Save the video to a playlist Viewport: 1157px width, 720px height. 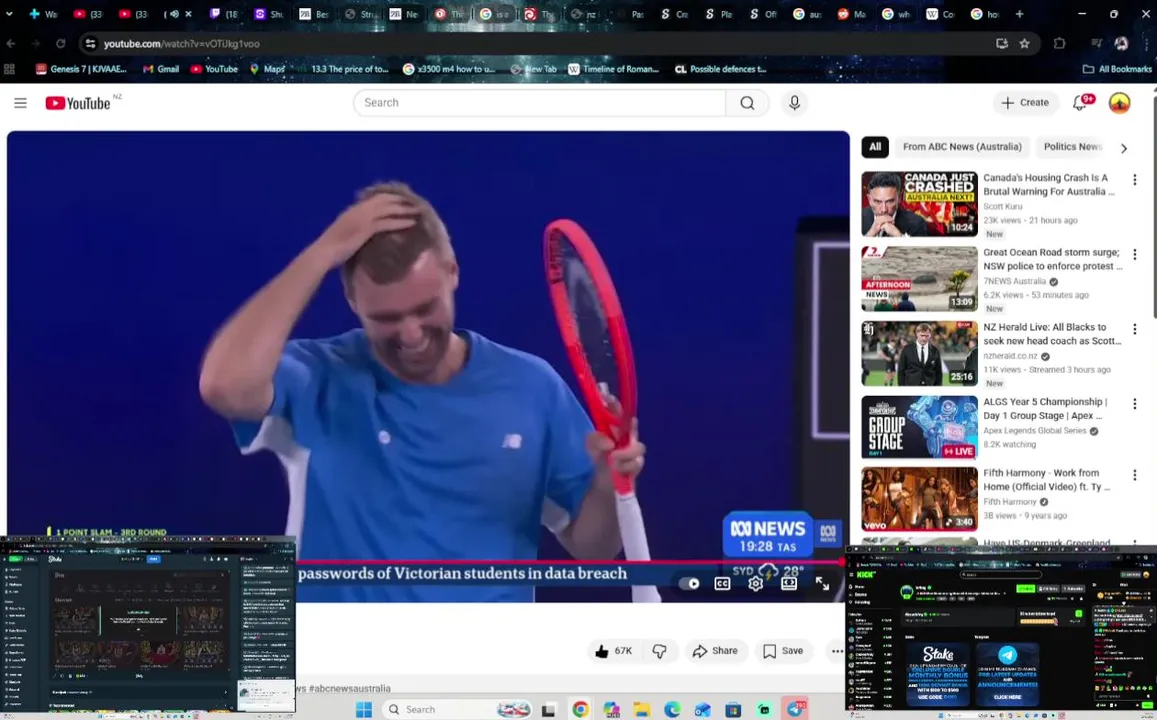coord(783,651)
